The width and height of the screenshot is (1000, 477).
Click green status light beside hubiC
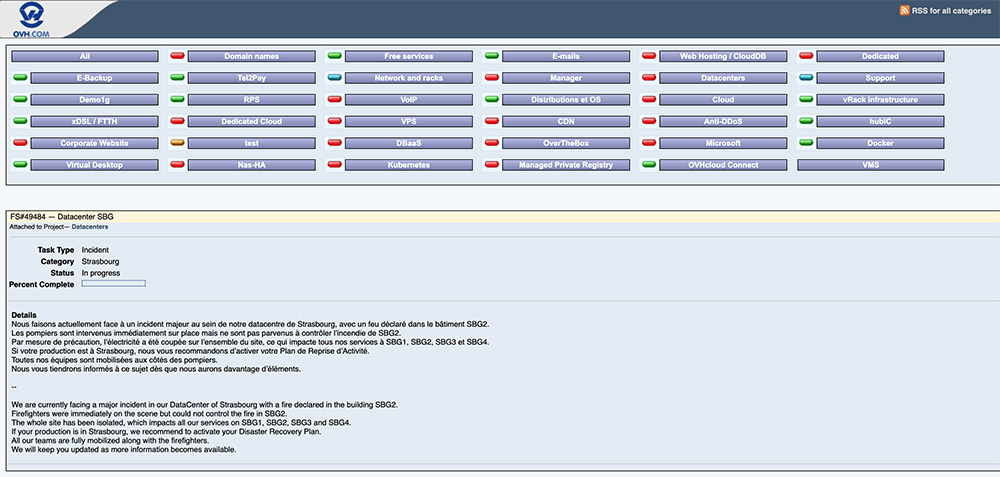(x=806, y=121)
